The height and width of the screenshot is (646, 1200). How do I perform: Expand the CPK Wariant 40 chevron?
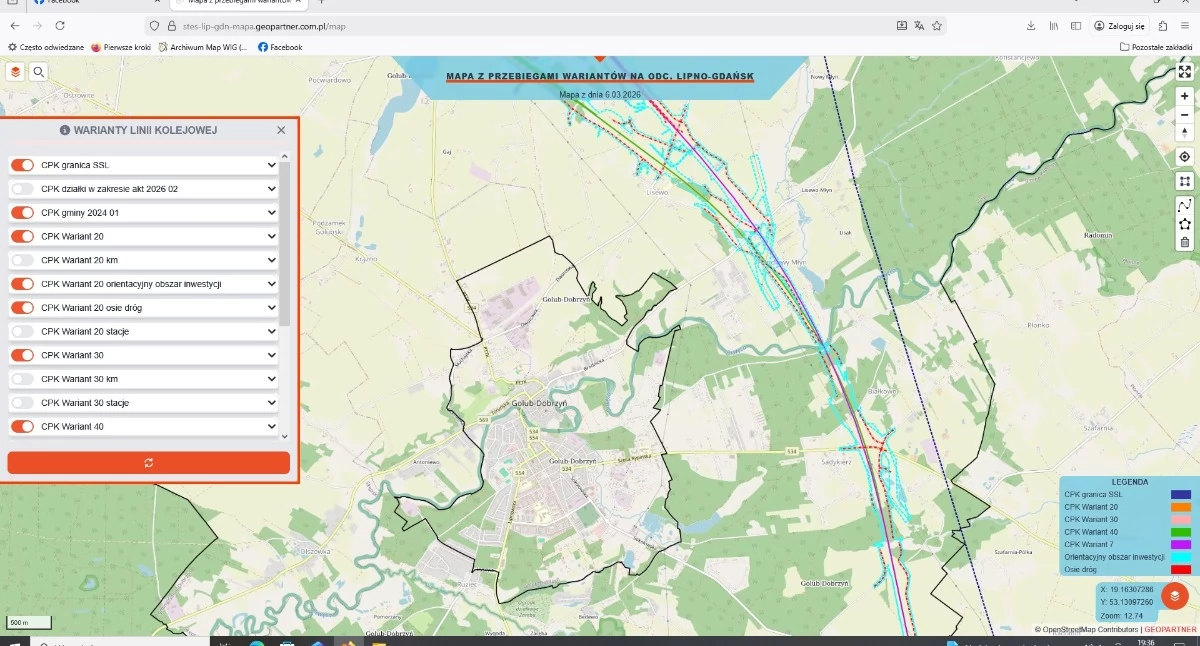click(x=271, y=427)
